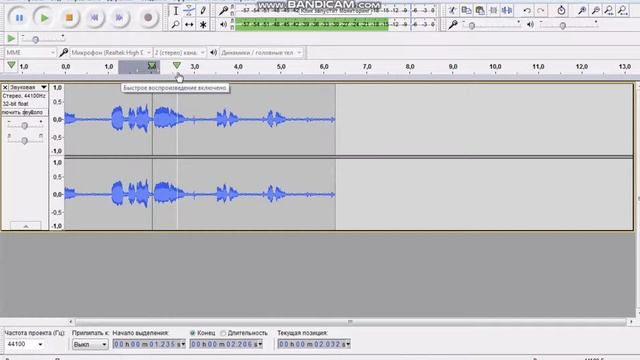Fit the whole project in window
Viewport: 640px width, 360px height.
coord(623,11)
